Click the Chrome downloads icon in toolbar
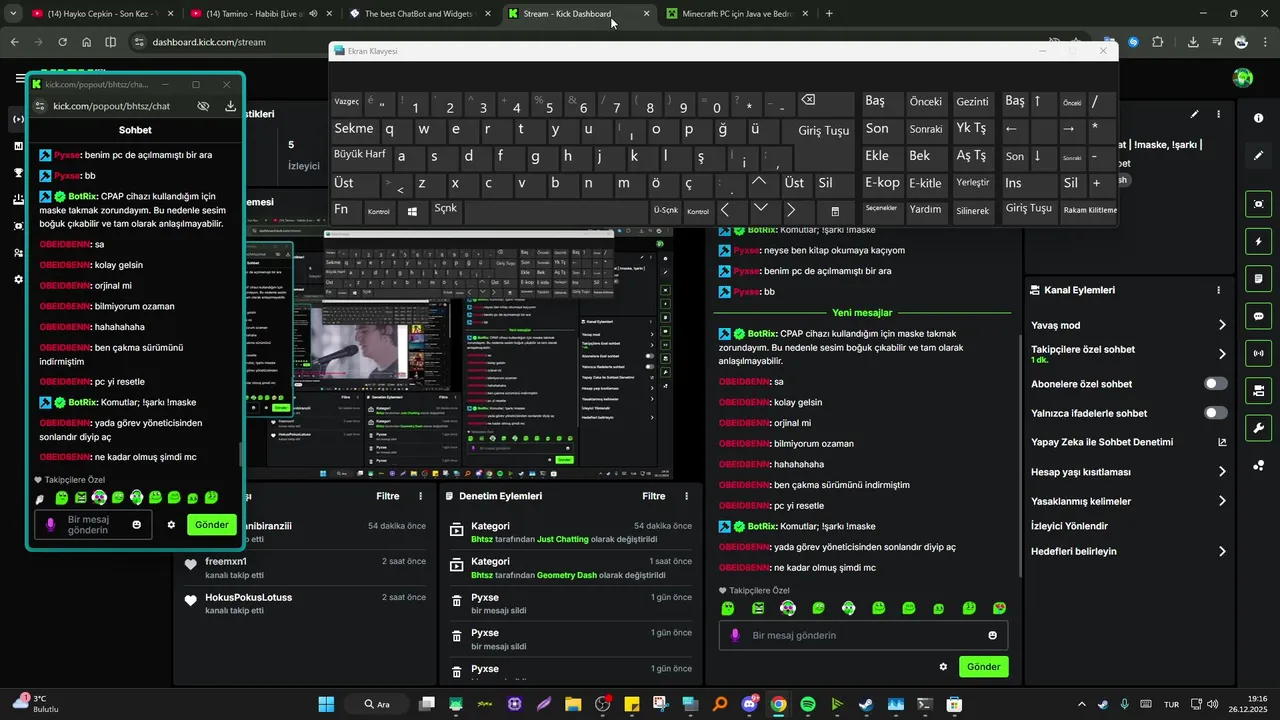 coord(1193,42)
